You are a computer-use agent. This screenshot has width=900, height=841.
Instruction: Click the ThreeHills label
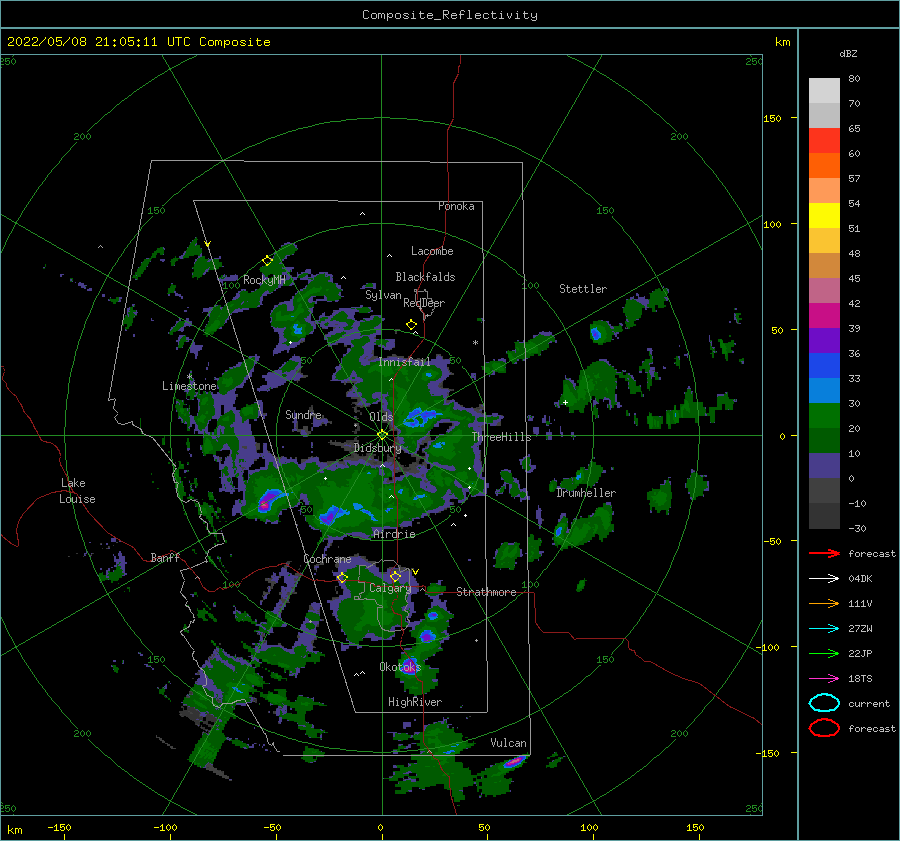pyautogui.click(x=502, y=437)
